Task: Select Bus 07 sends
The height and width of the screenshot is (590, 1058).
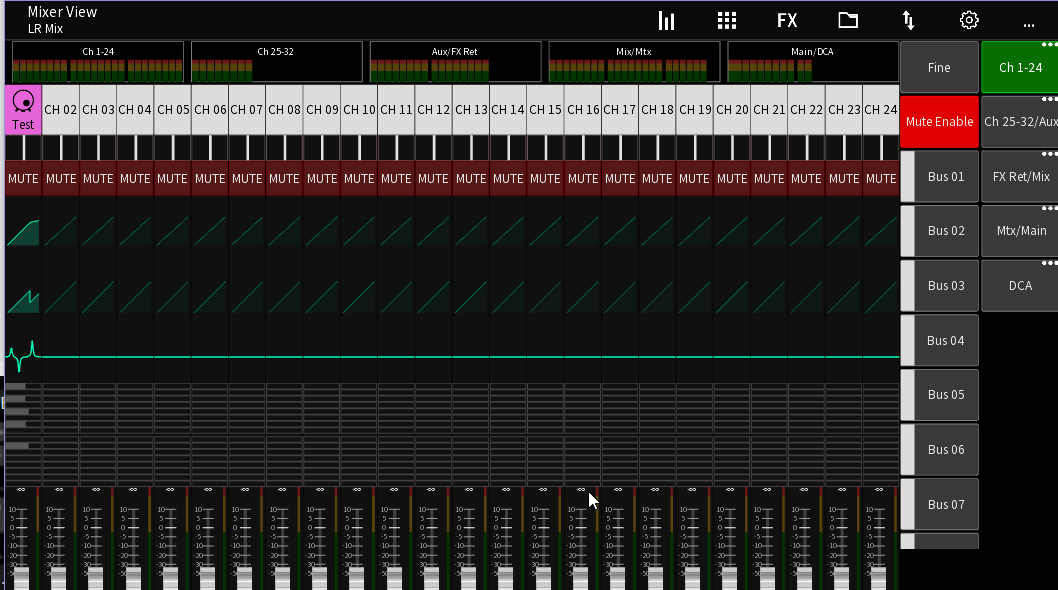Action: [x=939, y=504]
